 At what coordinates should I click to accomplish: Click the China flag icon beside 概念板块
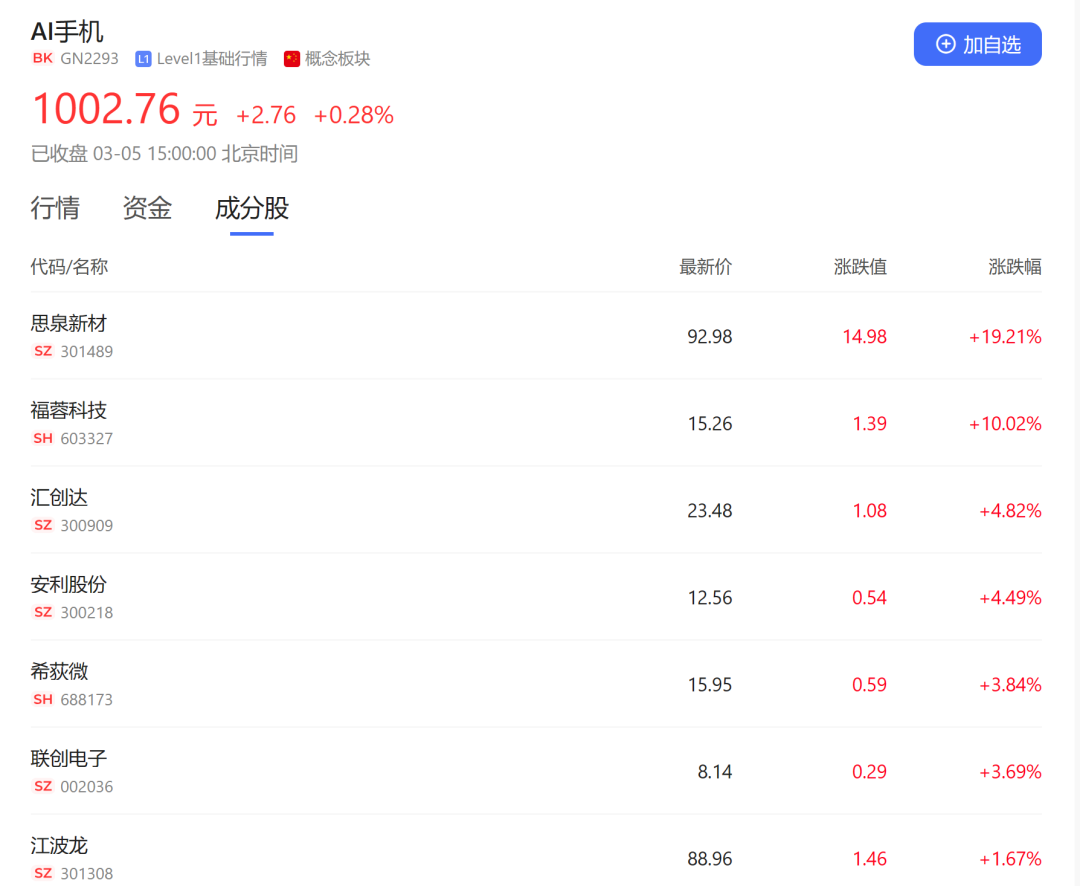[292, 59]
